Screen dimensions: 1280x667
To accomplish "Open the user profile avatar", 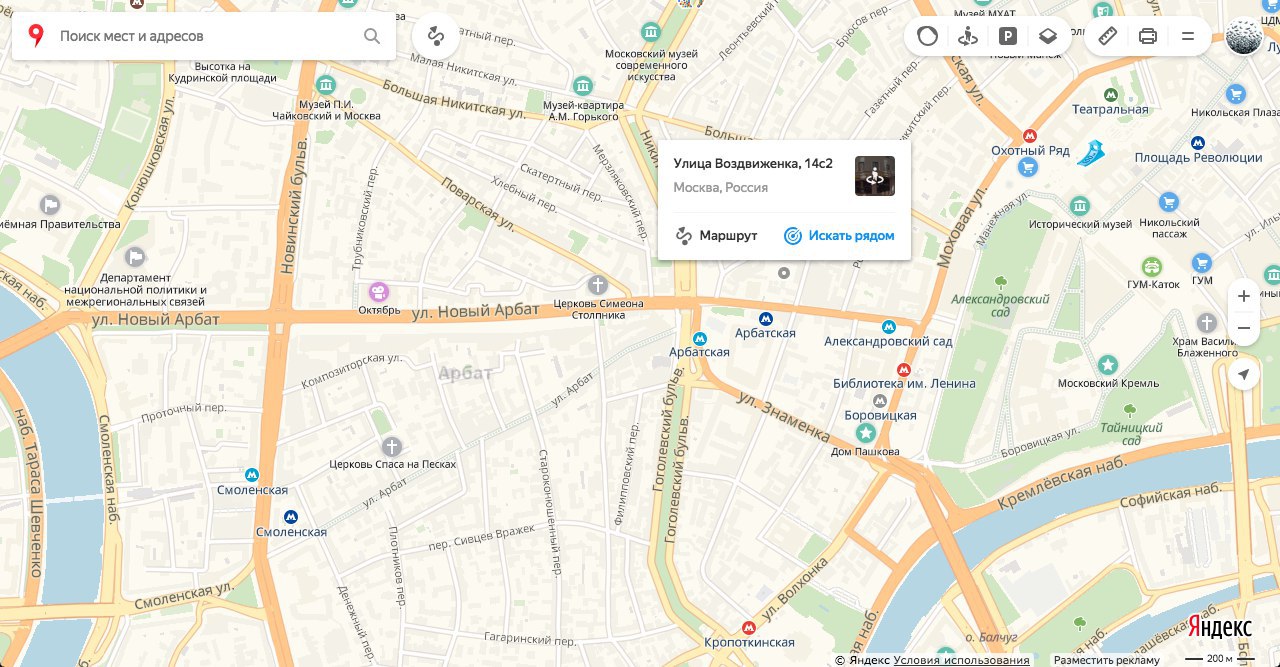I will click(x=1244, y=37).
